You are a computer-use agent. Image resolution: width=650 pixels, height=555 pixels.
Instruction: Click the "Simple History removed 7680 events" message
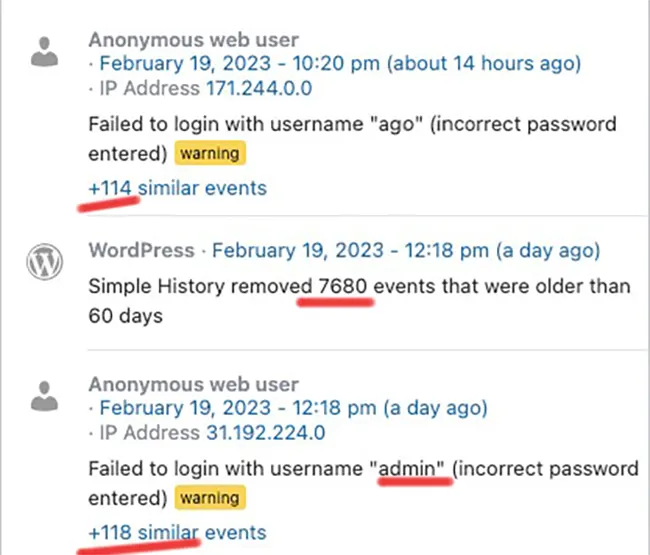(359, 301)
